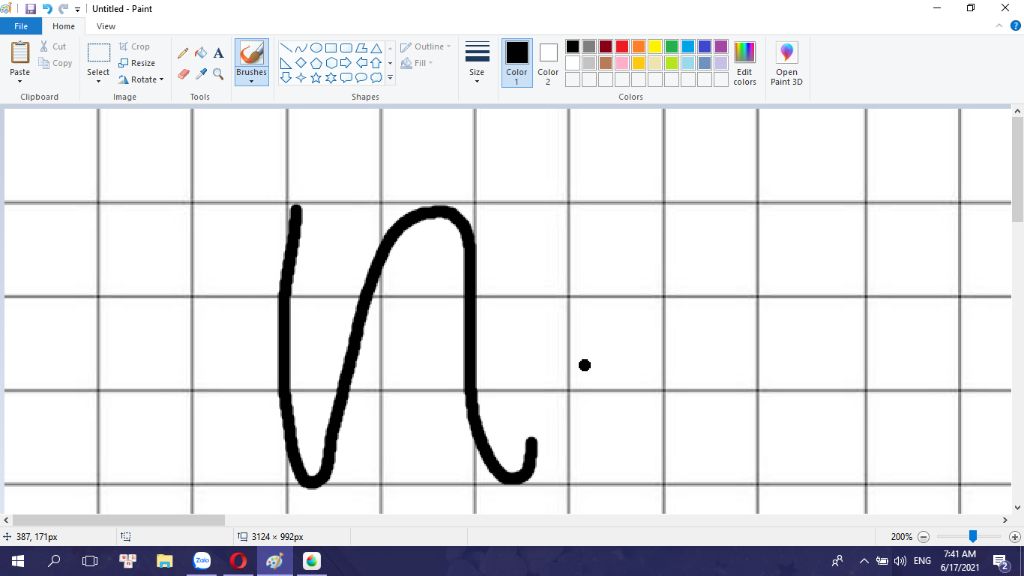Click the Save icon in title bar
This screenshot has height=576, width=1024.
coord(30,9)
